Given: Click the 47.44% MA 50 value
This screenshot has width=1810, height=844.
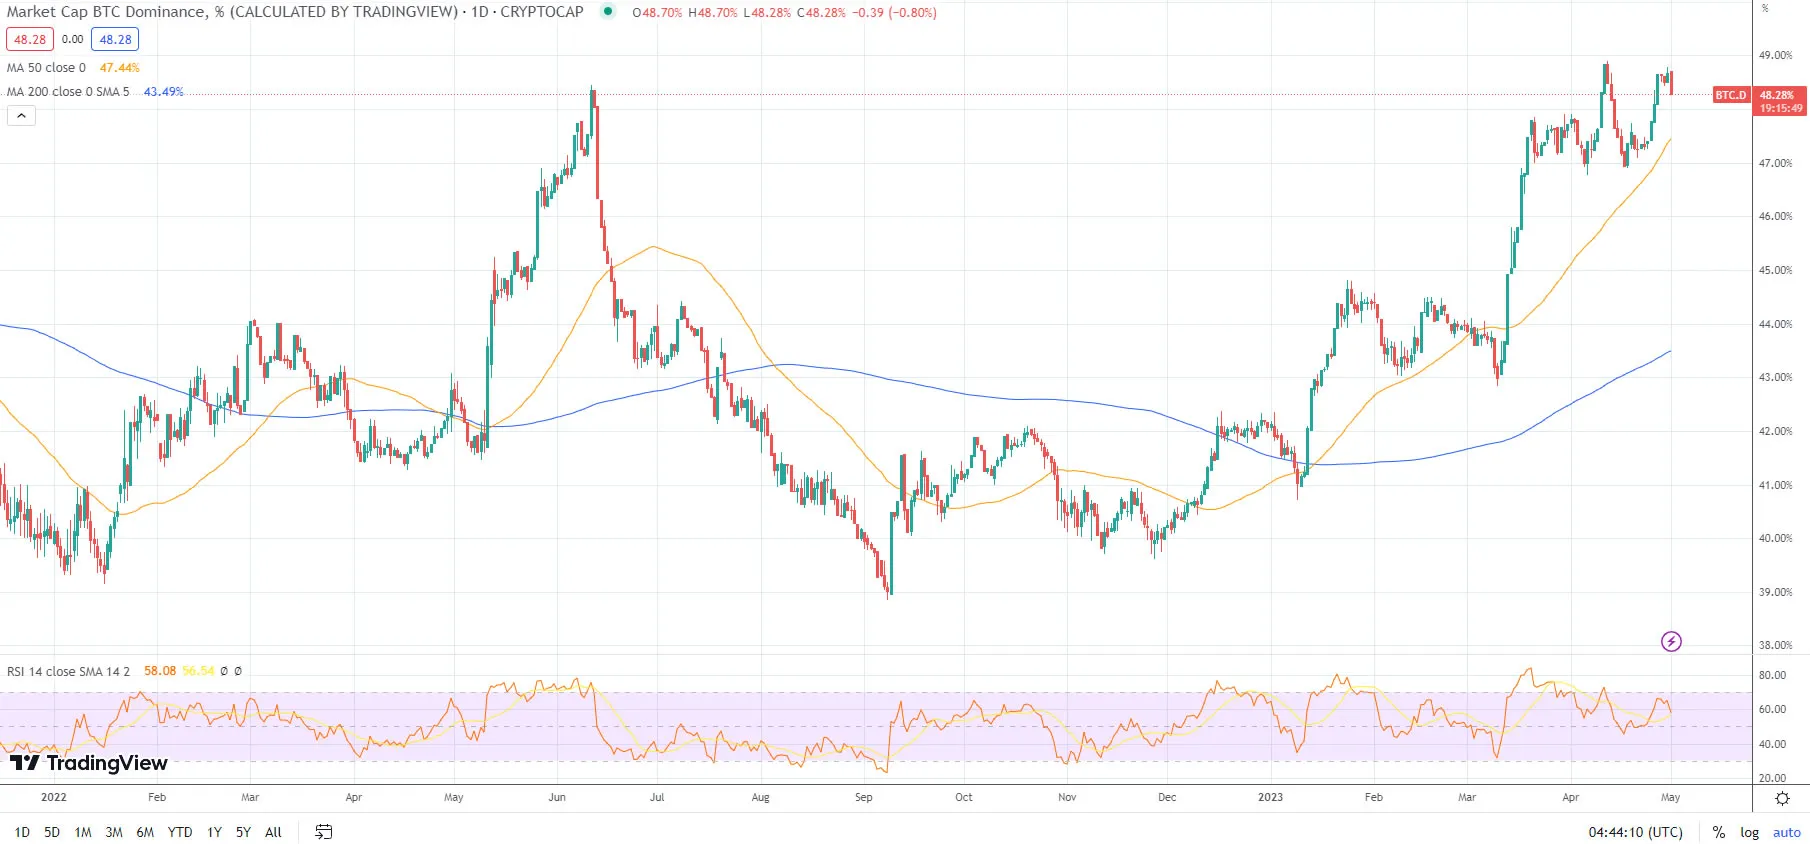Looking at the screenshot, I should (x=120, y=68).
